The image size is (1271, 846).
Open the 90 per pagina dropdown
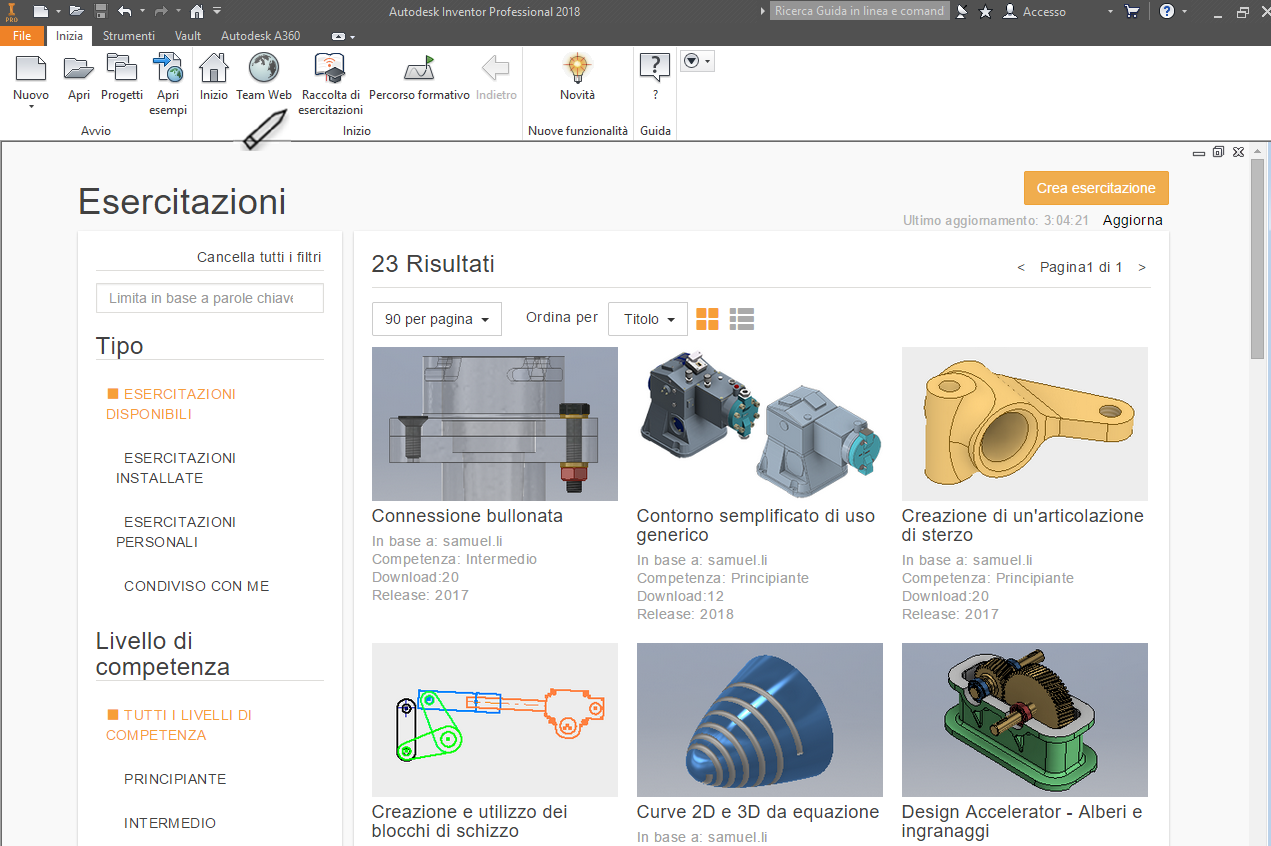coord(437,319)
